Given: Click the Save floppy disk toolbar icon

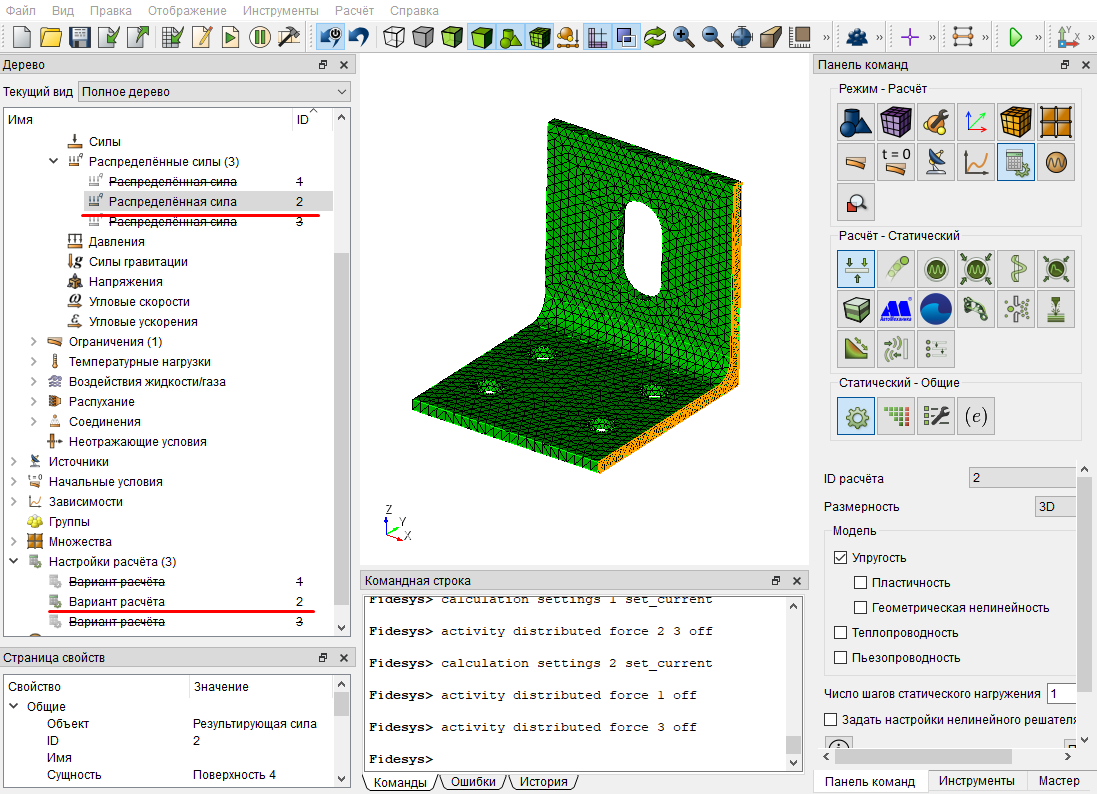Looking at the screenshot, I should (80, 36).
